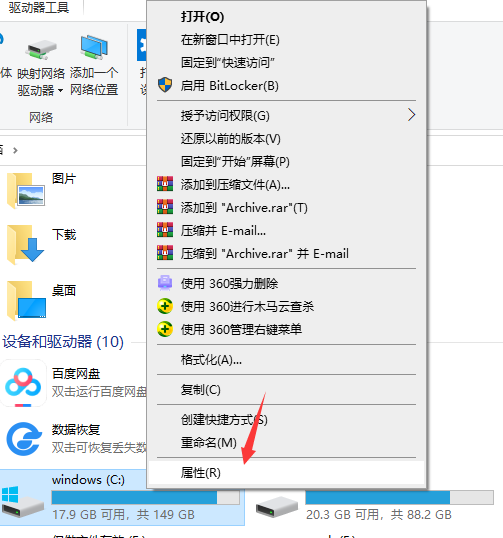The height and width of the screenshot is (538, 503).
Task: Select the 下载 downloads folder icon
Action: pos(25,245)
